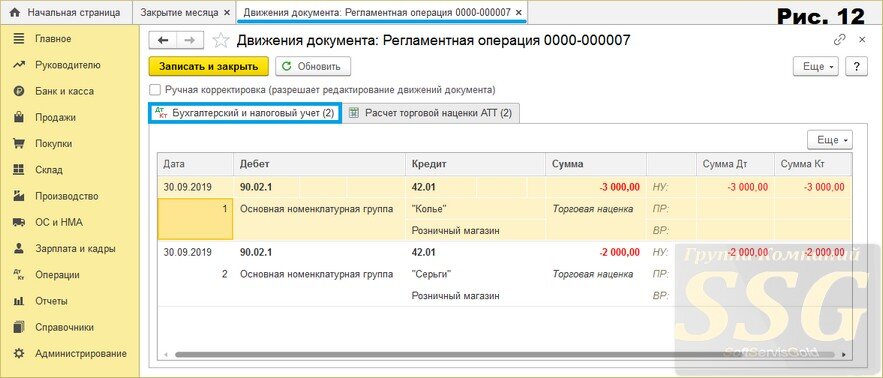Click the home icon on Начальная страница
Viewport: 883px width, 378px height.
pyautogui.click(x=16, y=12)
